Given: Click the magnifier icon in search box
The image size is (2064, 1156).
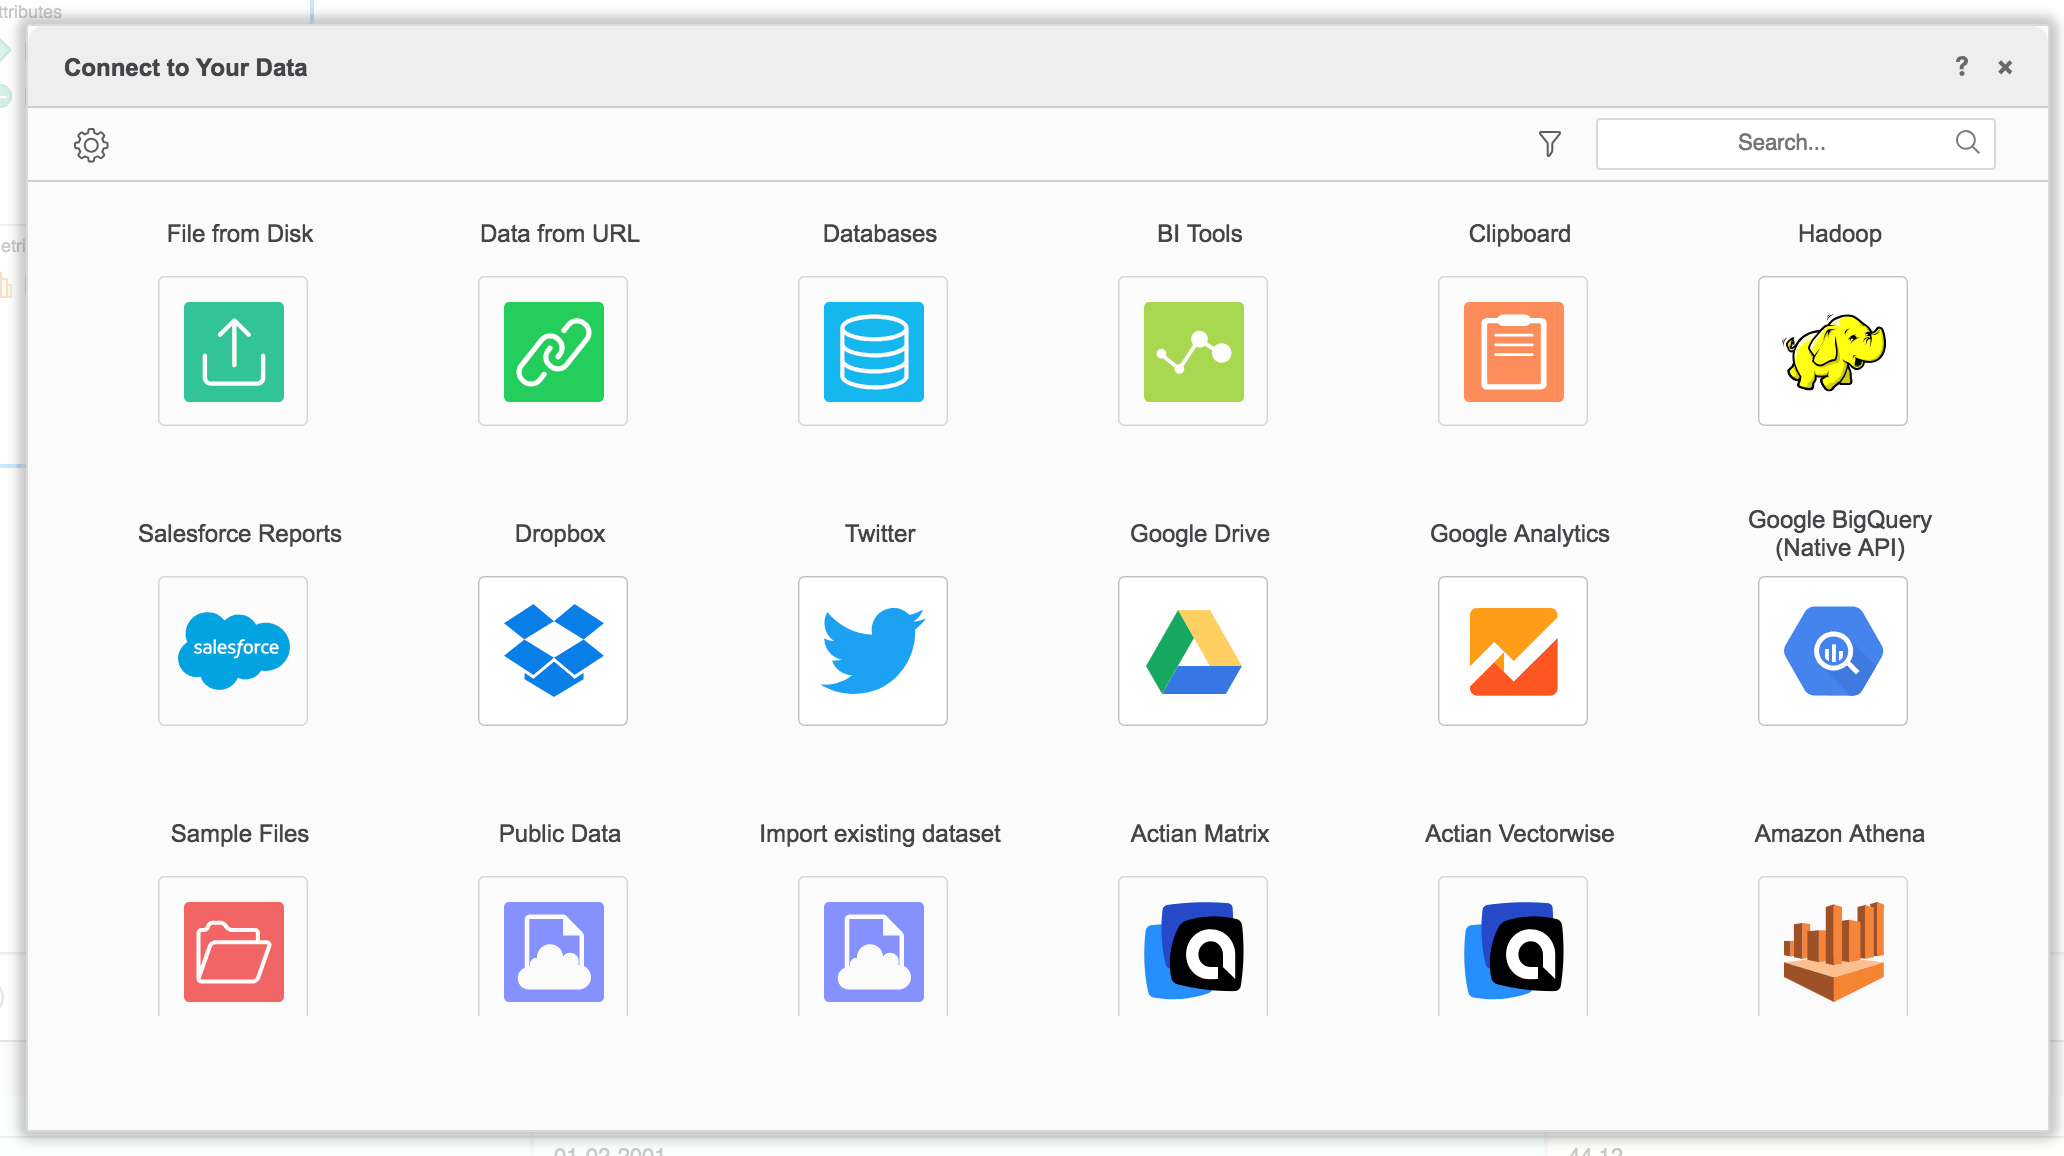Looking at the screenshot, I should (1967, 142).
